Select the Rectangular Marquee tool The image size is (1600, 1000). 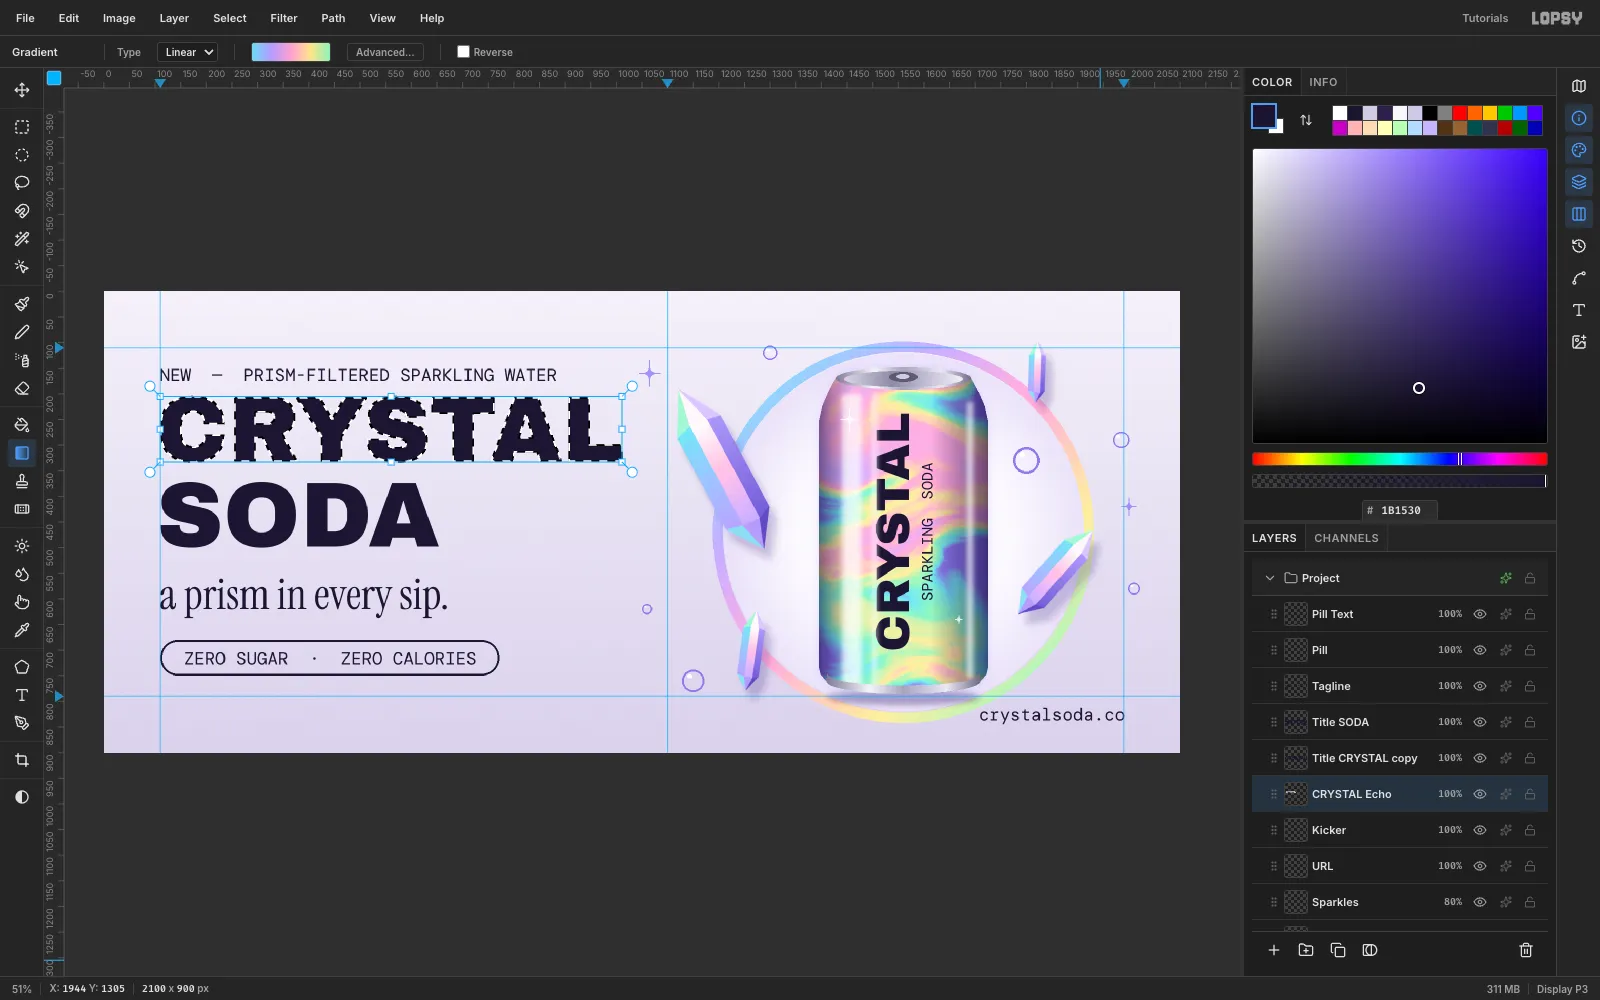[22, 127]
